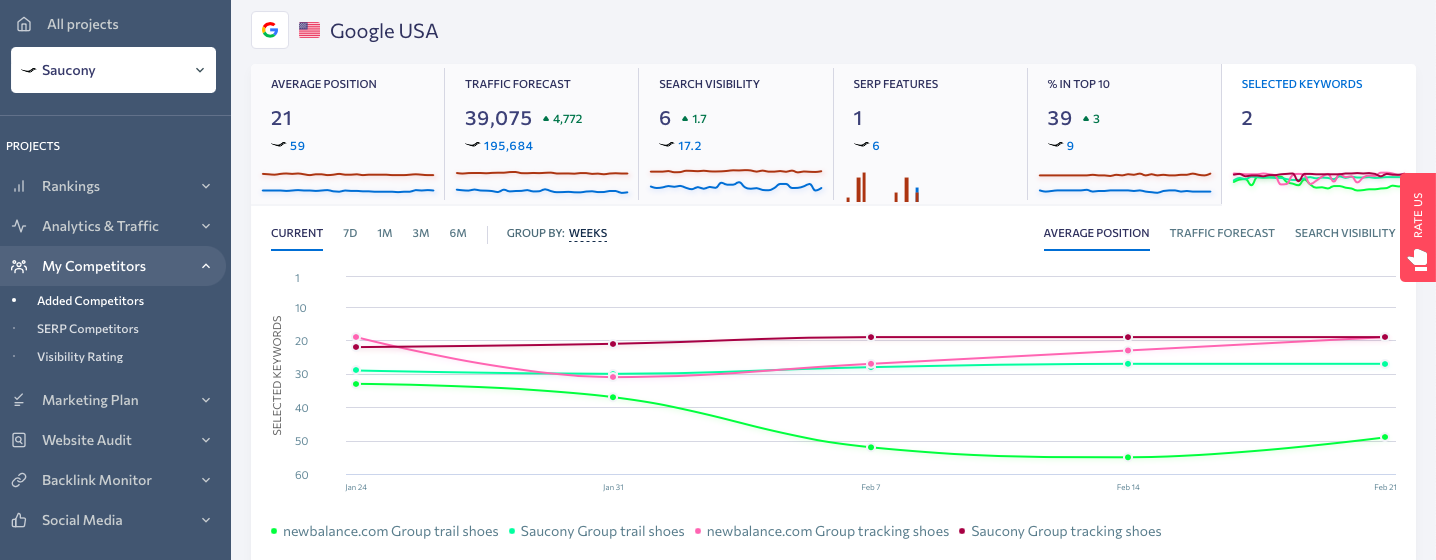Switch chart to Search Visibility tab

pos(1345,233)
